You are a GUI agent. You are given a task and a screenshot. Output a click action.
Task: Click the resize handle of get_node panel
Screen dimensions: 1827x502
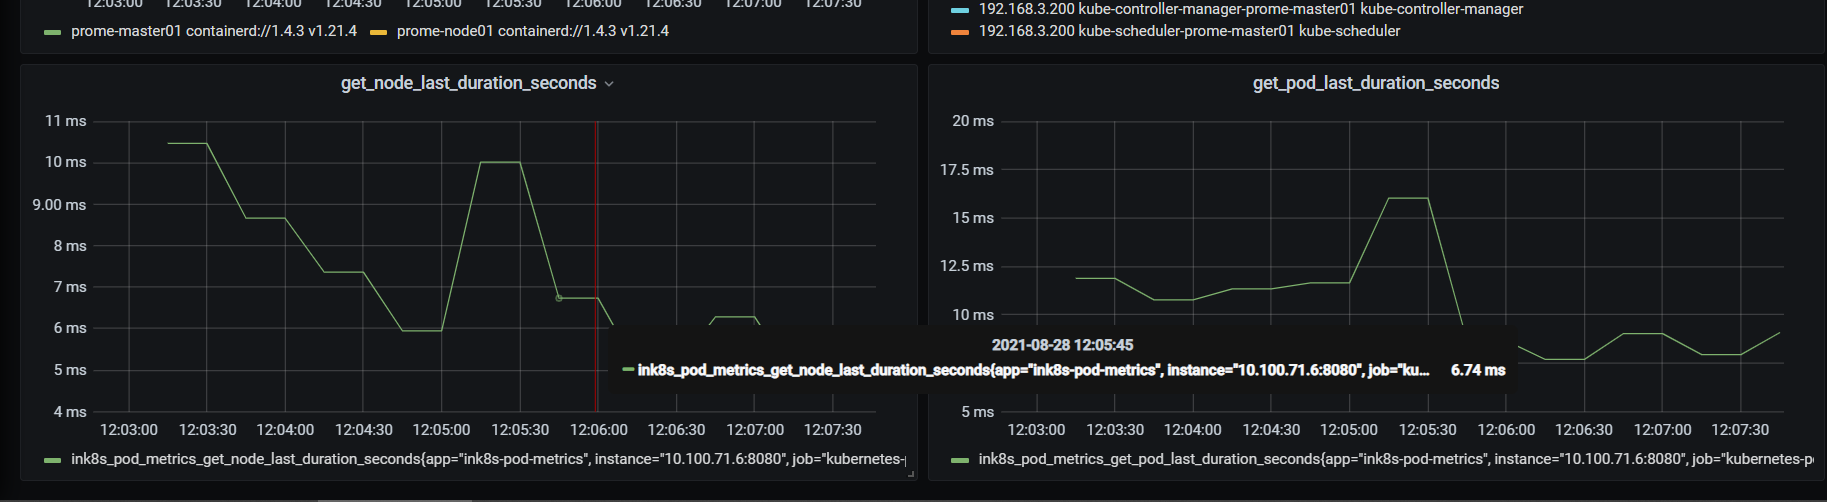[910, 474]
